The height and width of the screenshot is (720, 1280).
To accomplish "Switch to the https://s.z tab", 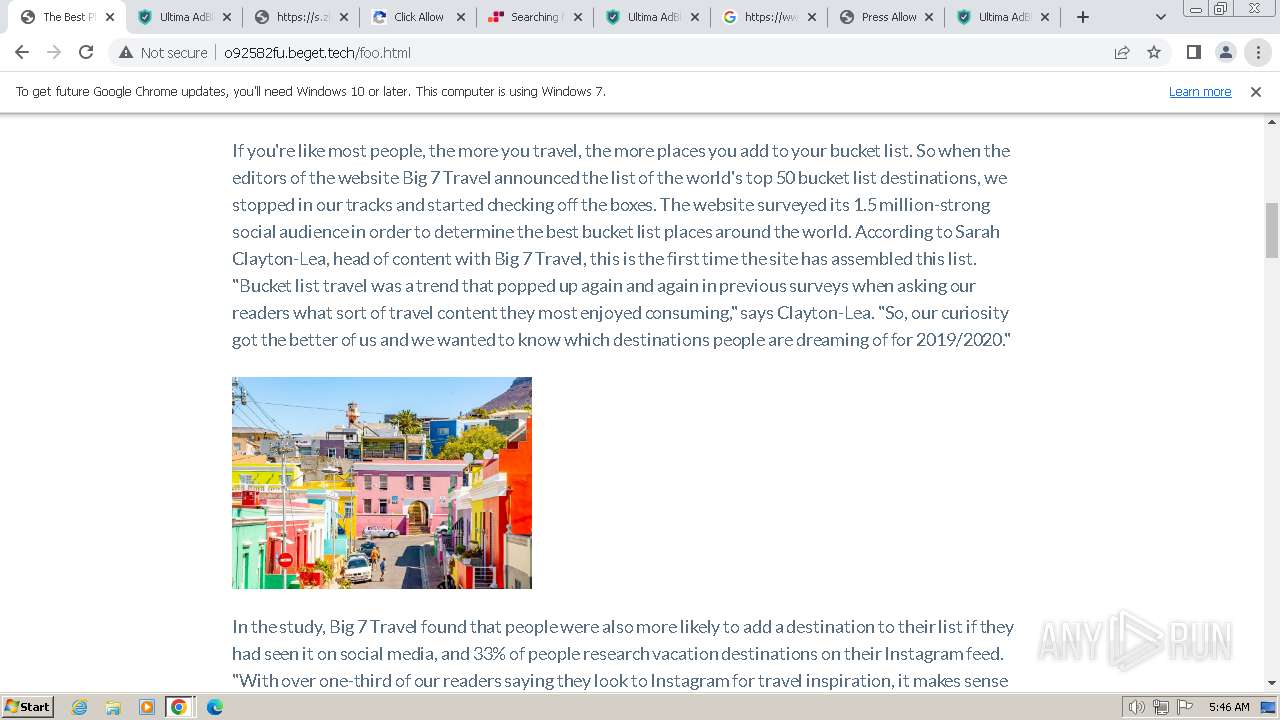I will 301,17.
